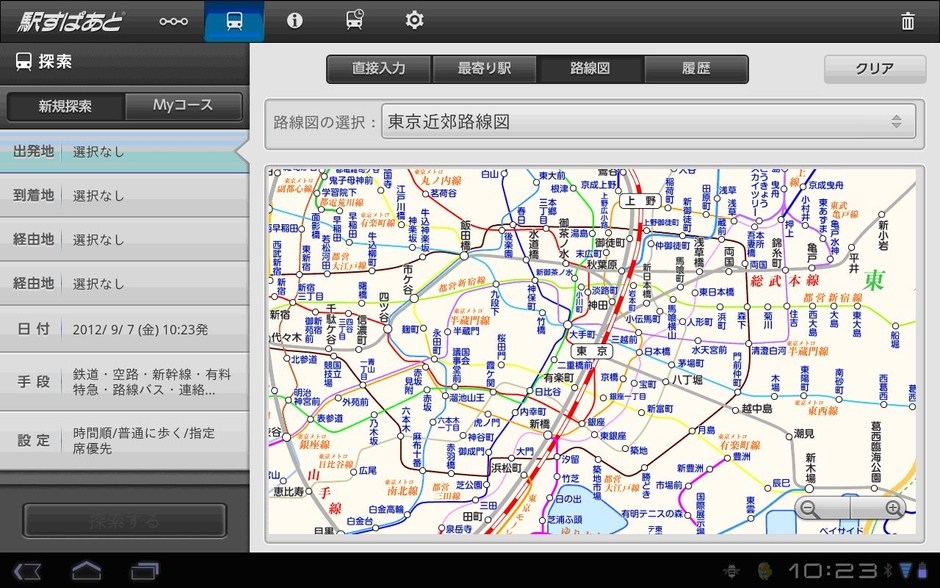Expand 路線図の選択 dropdown
Image resolution: width=940 pixels, height=588 pixels.
(x=646, y=122)
